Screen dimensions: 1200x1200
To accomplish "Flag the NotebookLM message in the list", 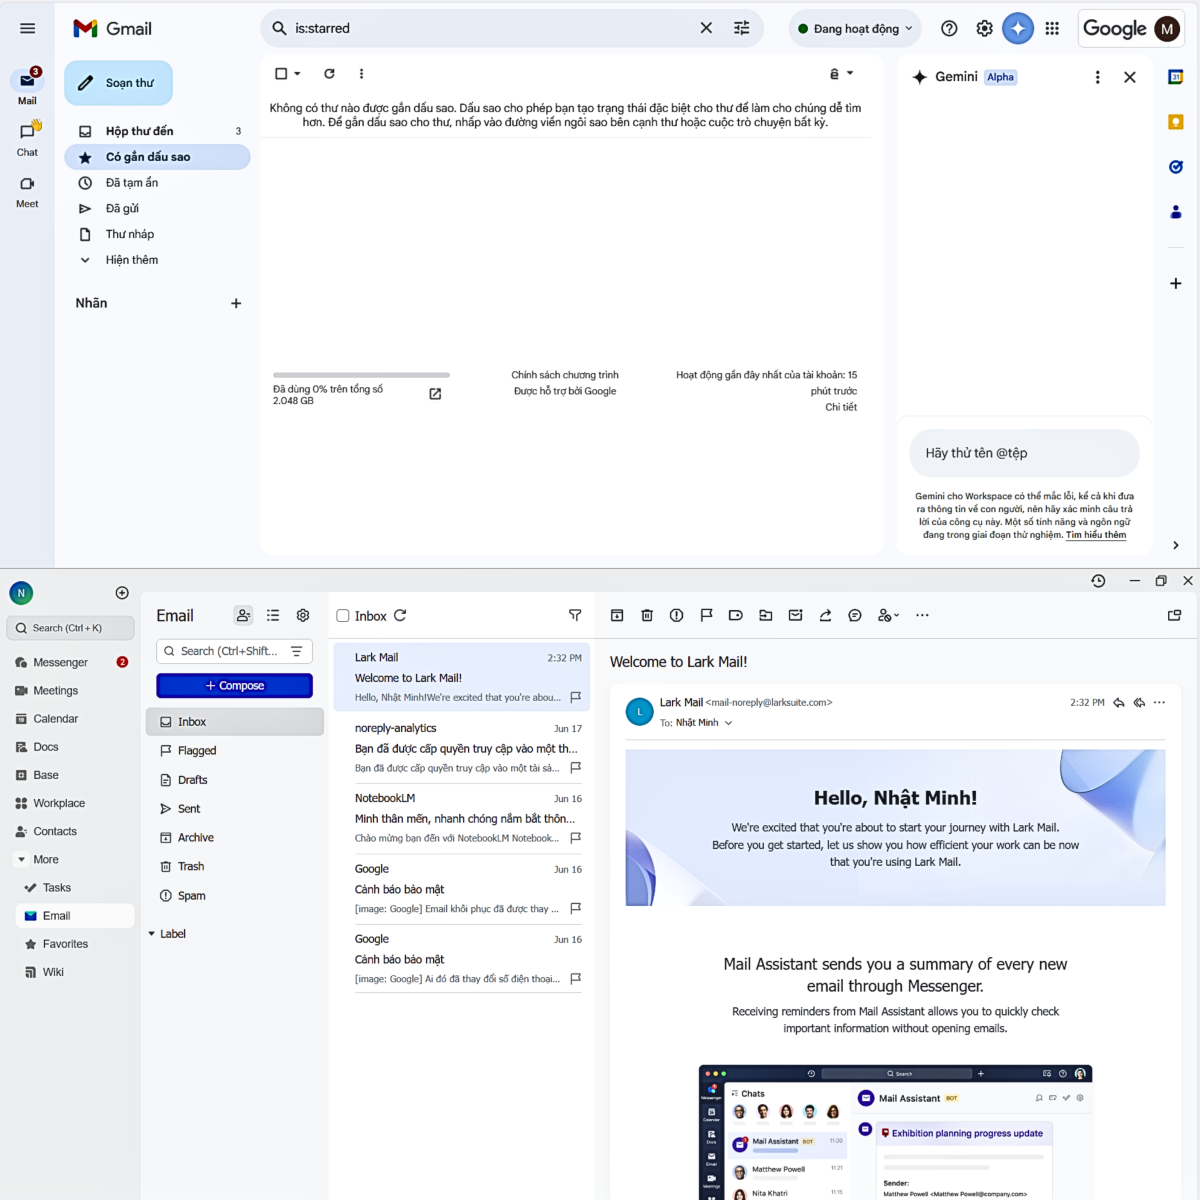I will 576,838.
